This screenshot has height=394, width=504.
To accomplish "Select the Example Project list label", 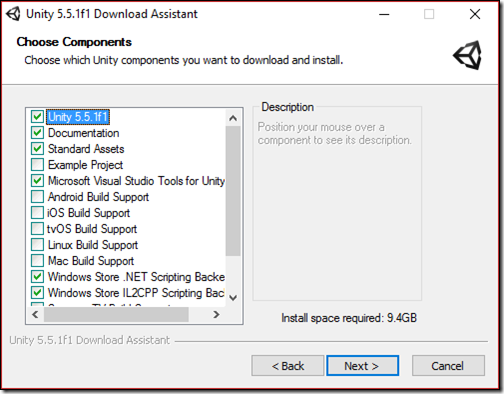I will [85, 165].
